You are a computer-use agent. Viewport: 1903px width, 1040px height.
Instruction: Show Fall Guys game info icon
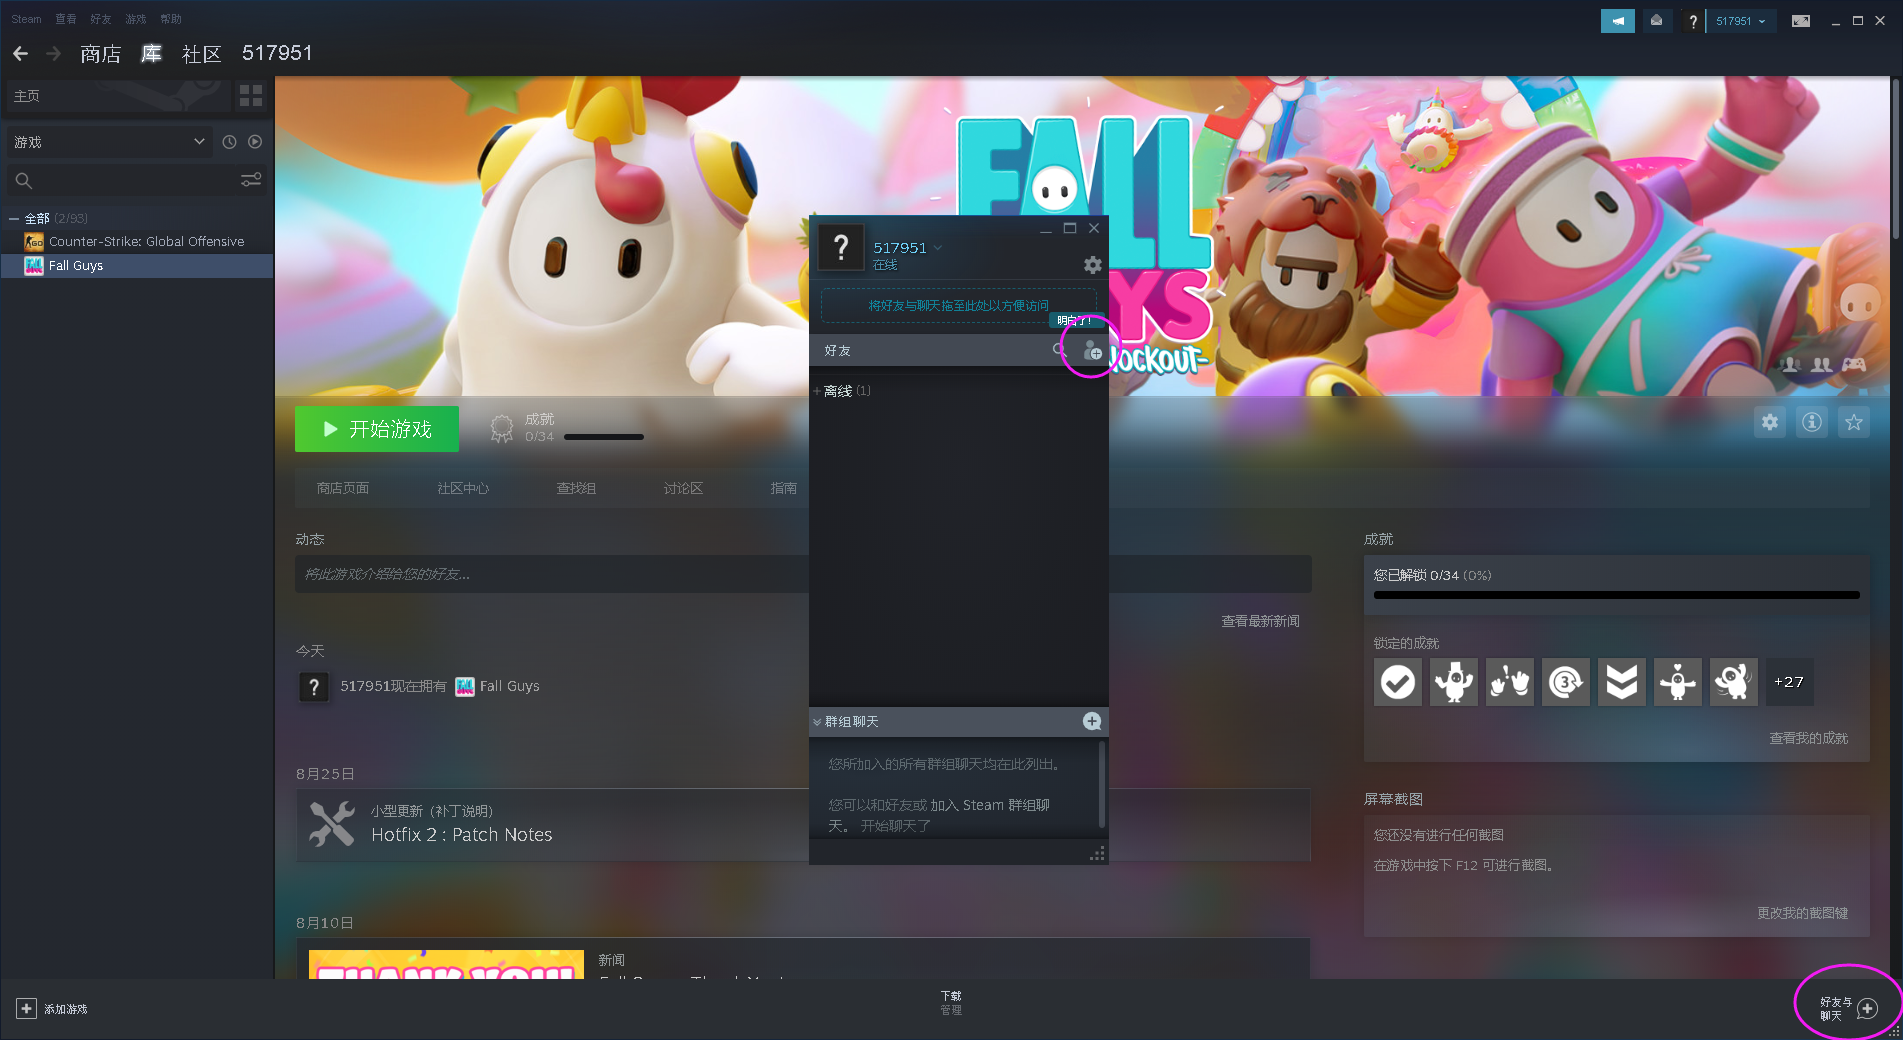point(1812,422)
